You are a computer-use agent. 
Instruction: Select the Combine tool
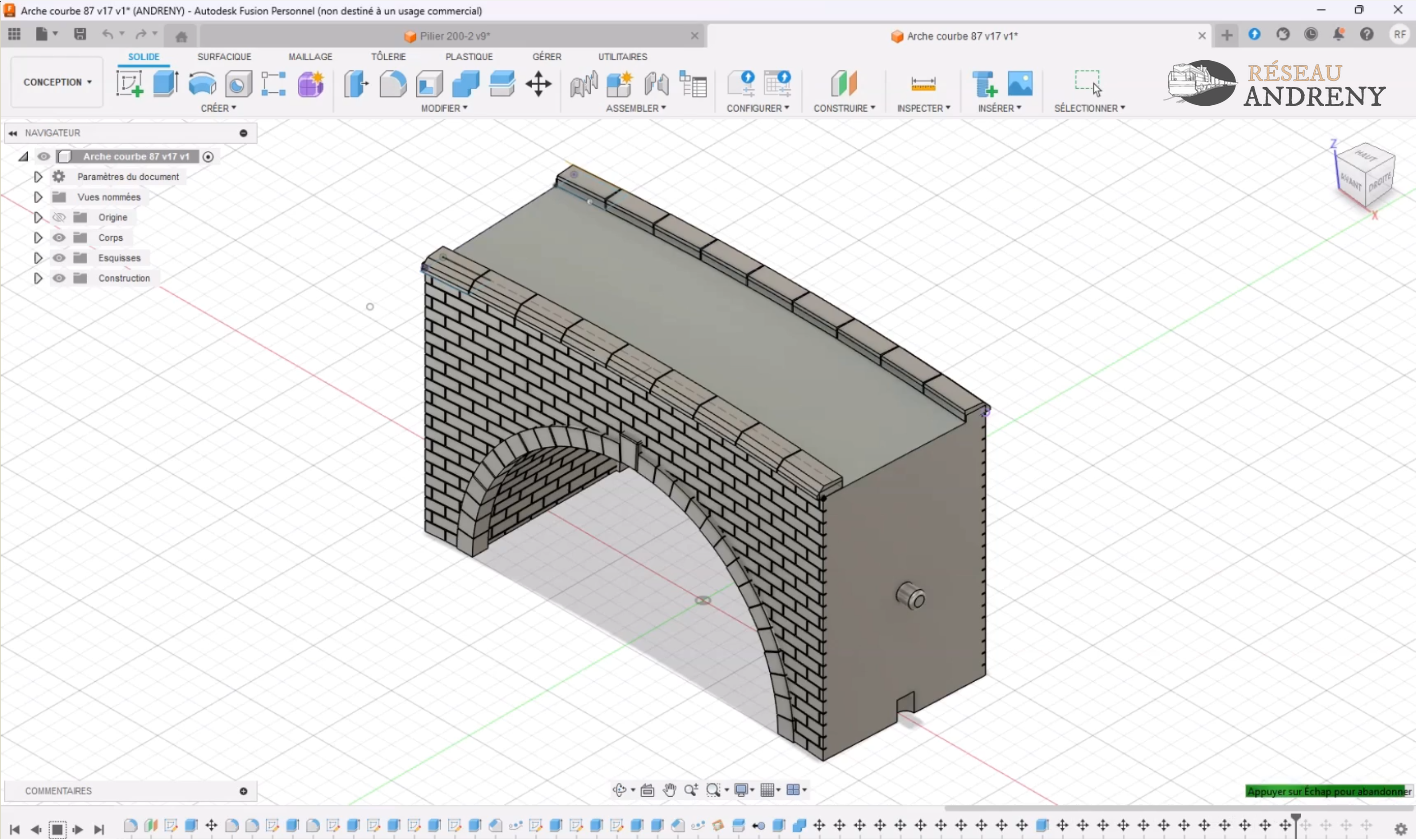click(x=465, y=84)
